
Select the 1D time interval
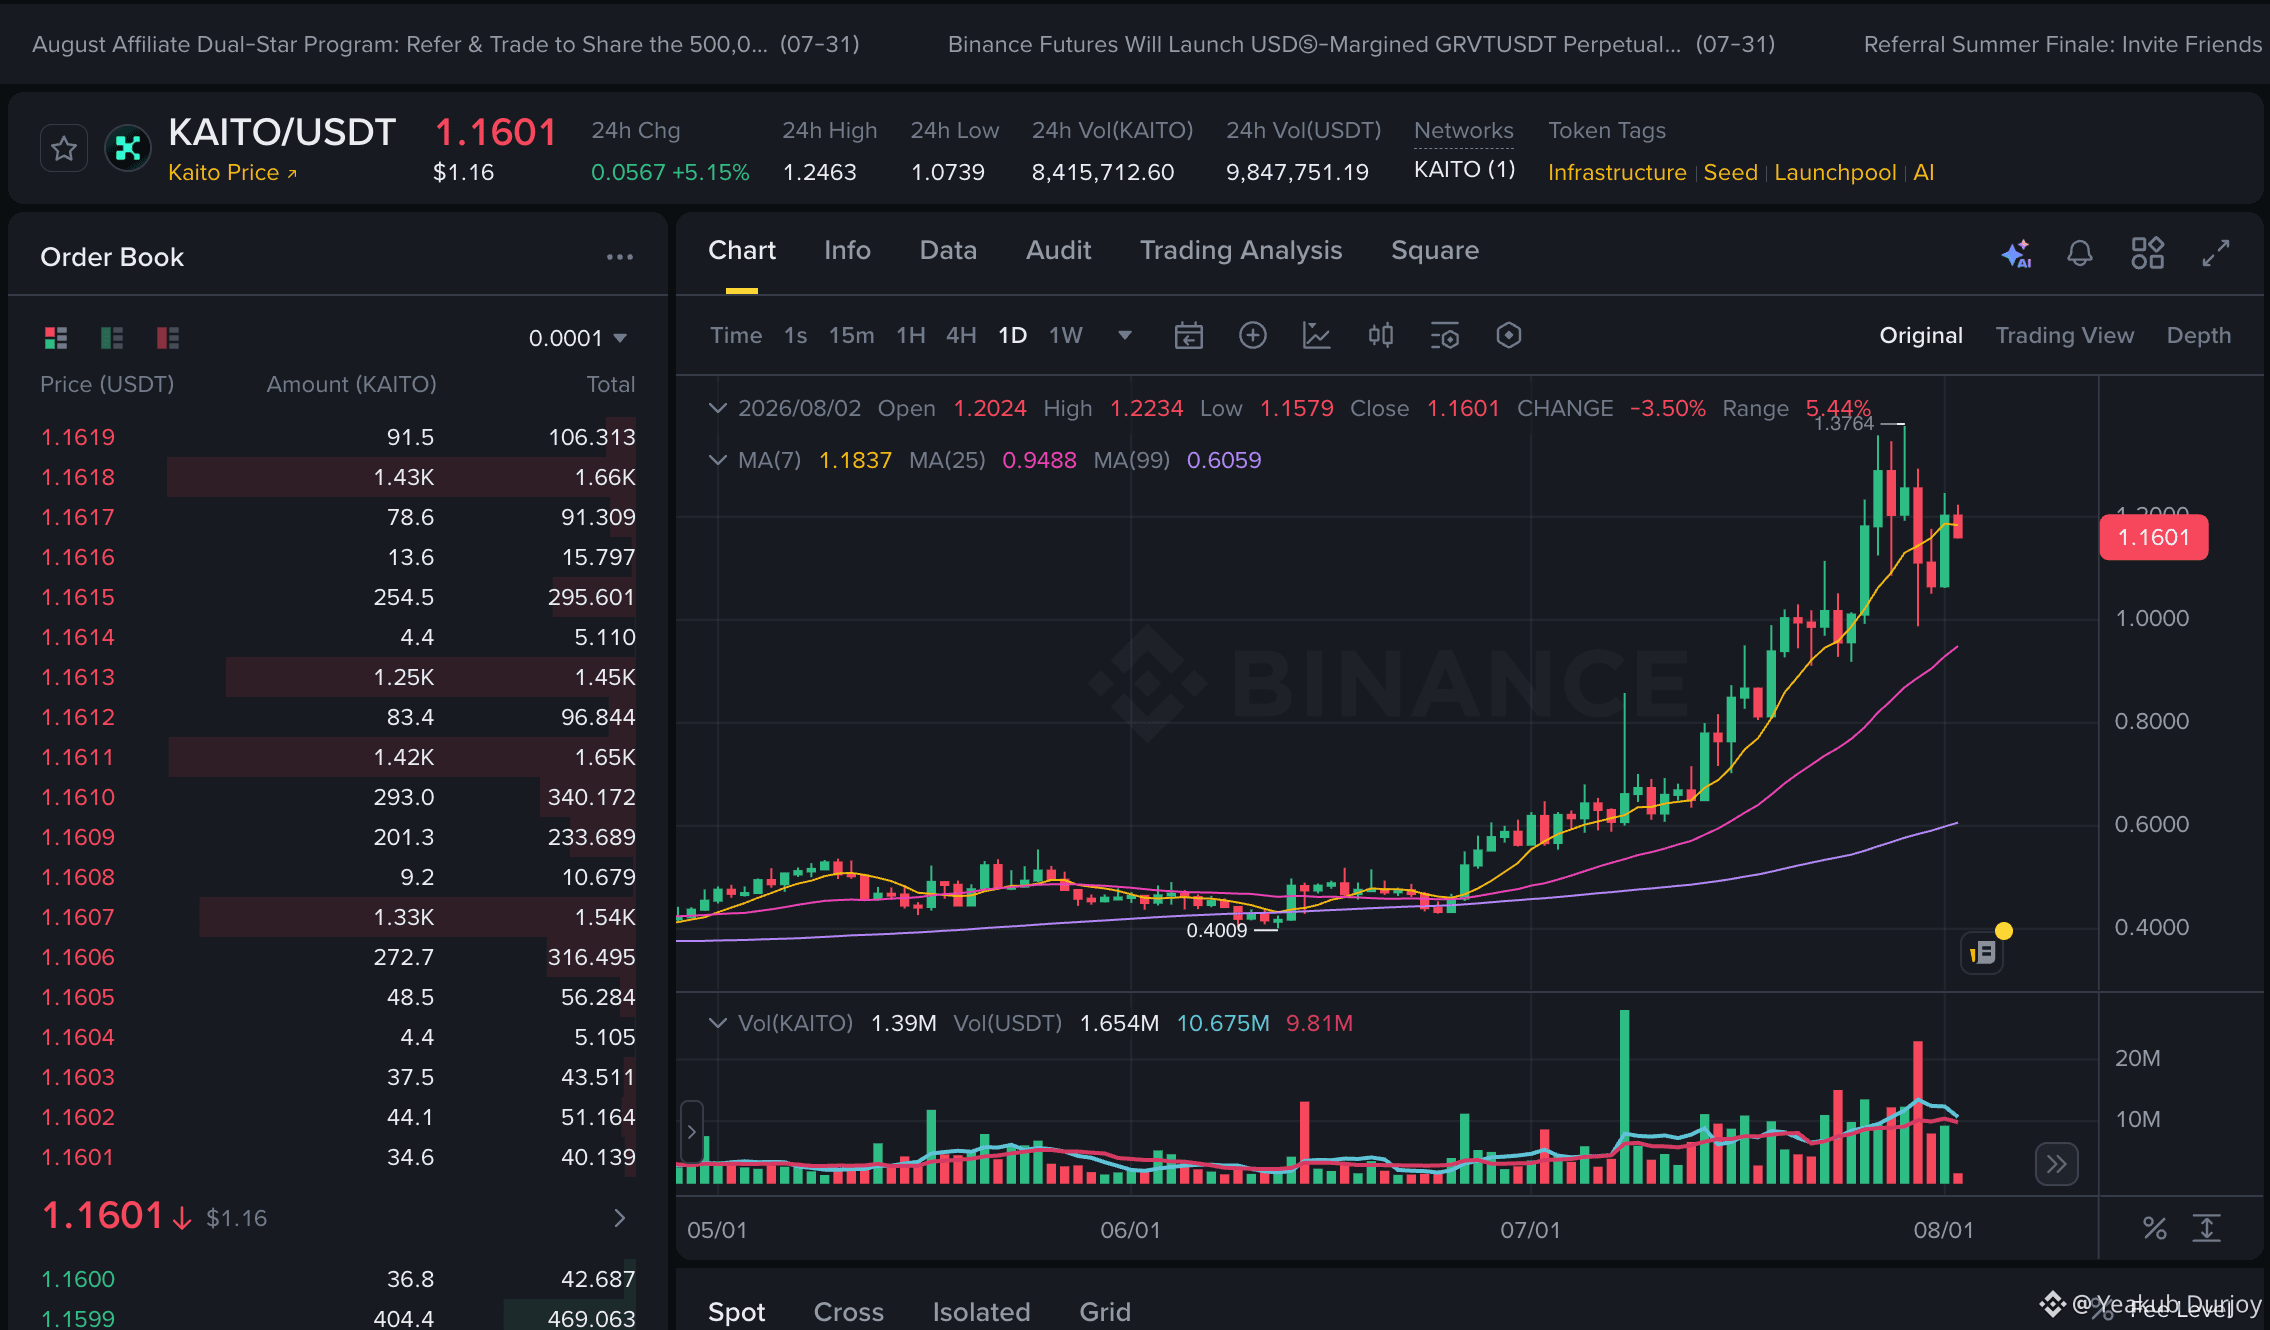point(1013,335)
